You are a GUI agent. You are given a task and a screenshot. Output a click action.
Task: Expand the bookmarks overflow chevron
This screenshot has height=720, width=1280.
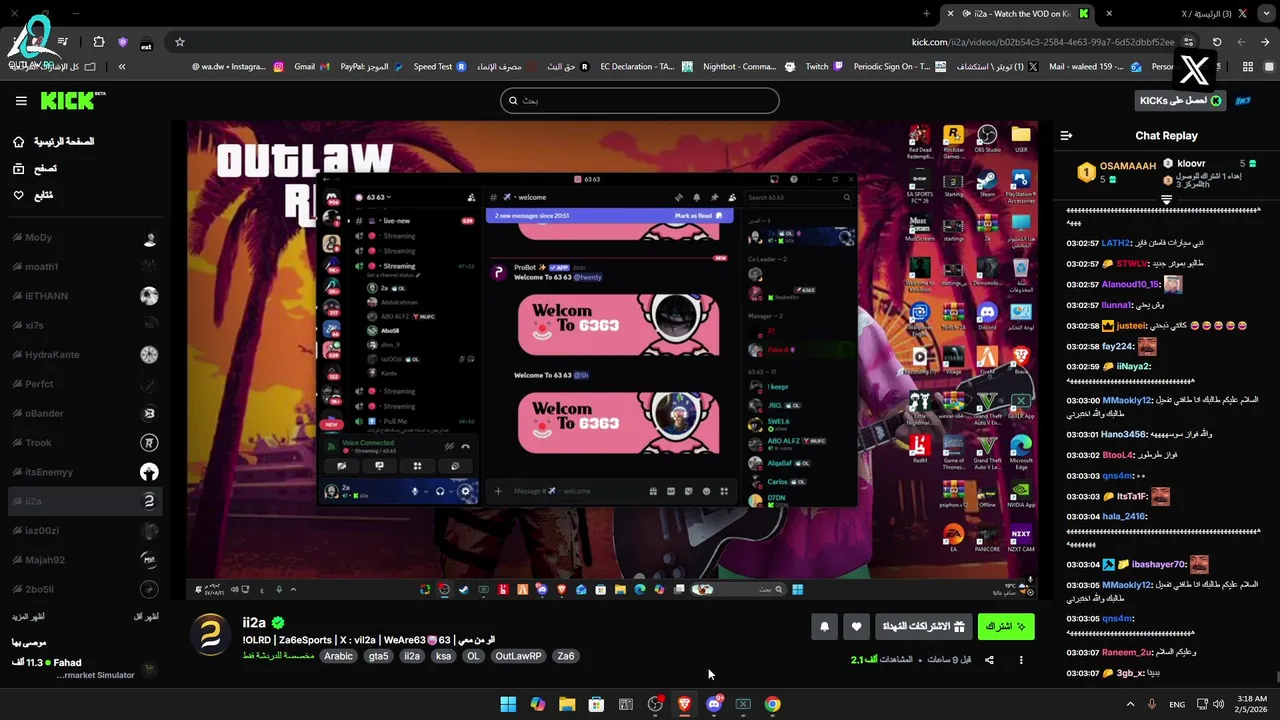122,67
